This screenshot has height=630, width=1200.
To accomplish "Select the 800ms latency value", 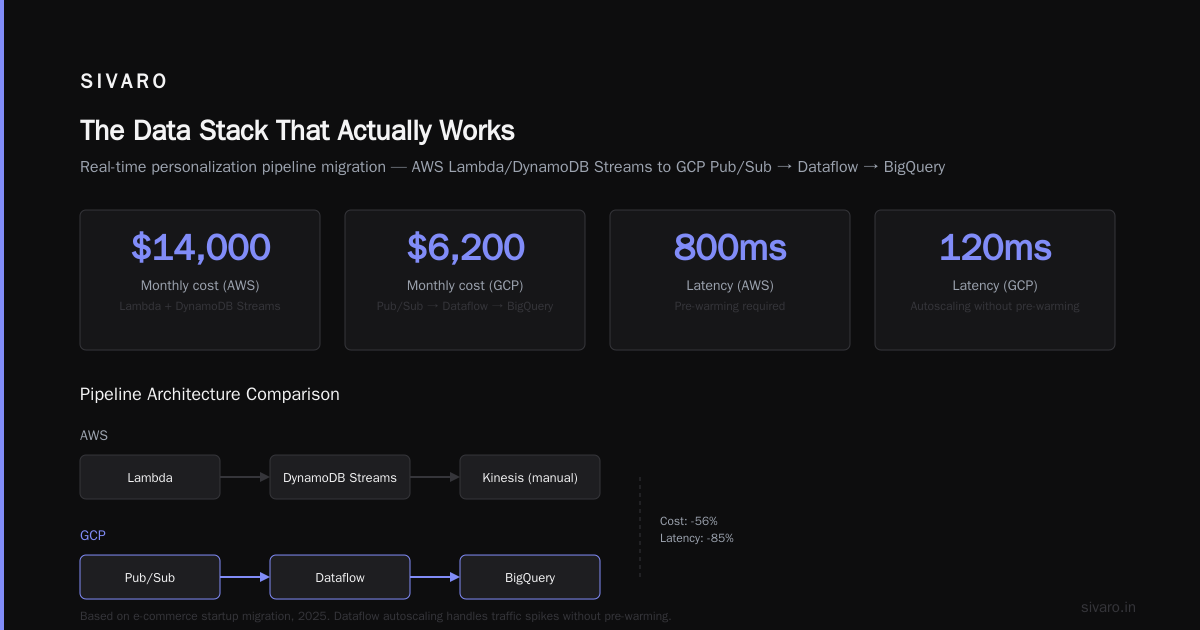I will (730, 248).
